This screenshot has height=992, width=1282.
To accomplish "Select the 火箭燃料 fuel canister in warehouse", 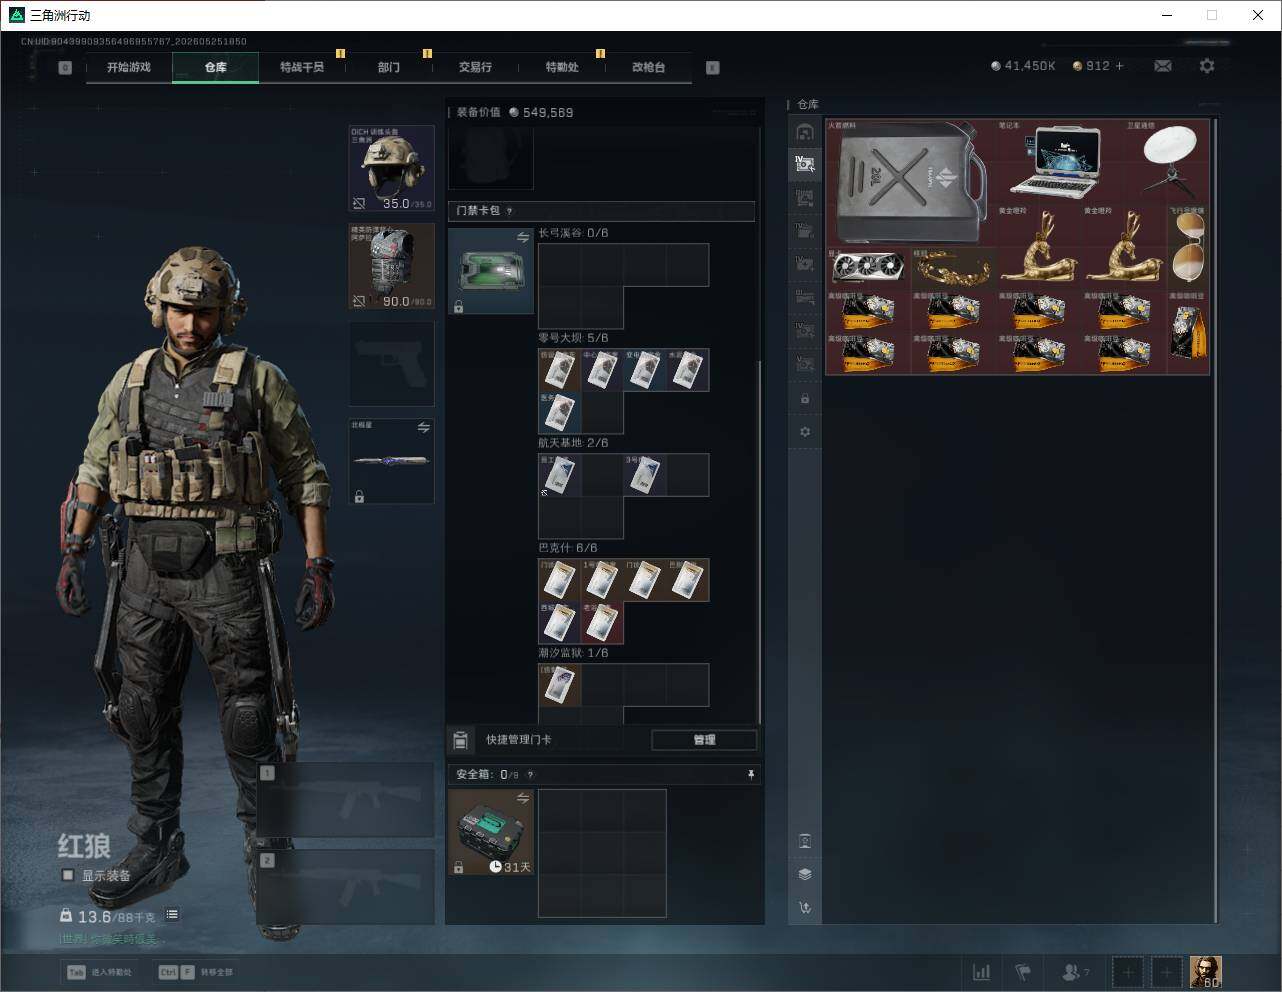I will pyautogui.click(x=910, y=183).
